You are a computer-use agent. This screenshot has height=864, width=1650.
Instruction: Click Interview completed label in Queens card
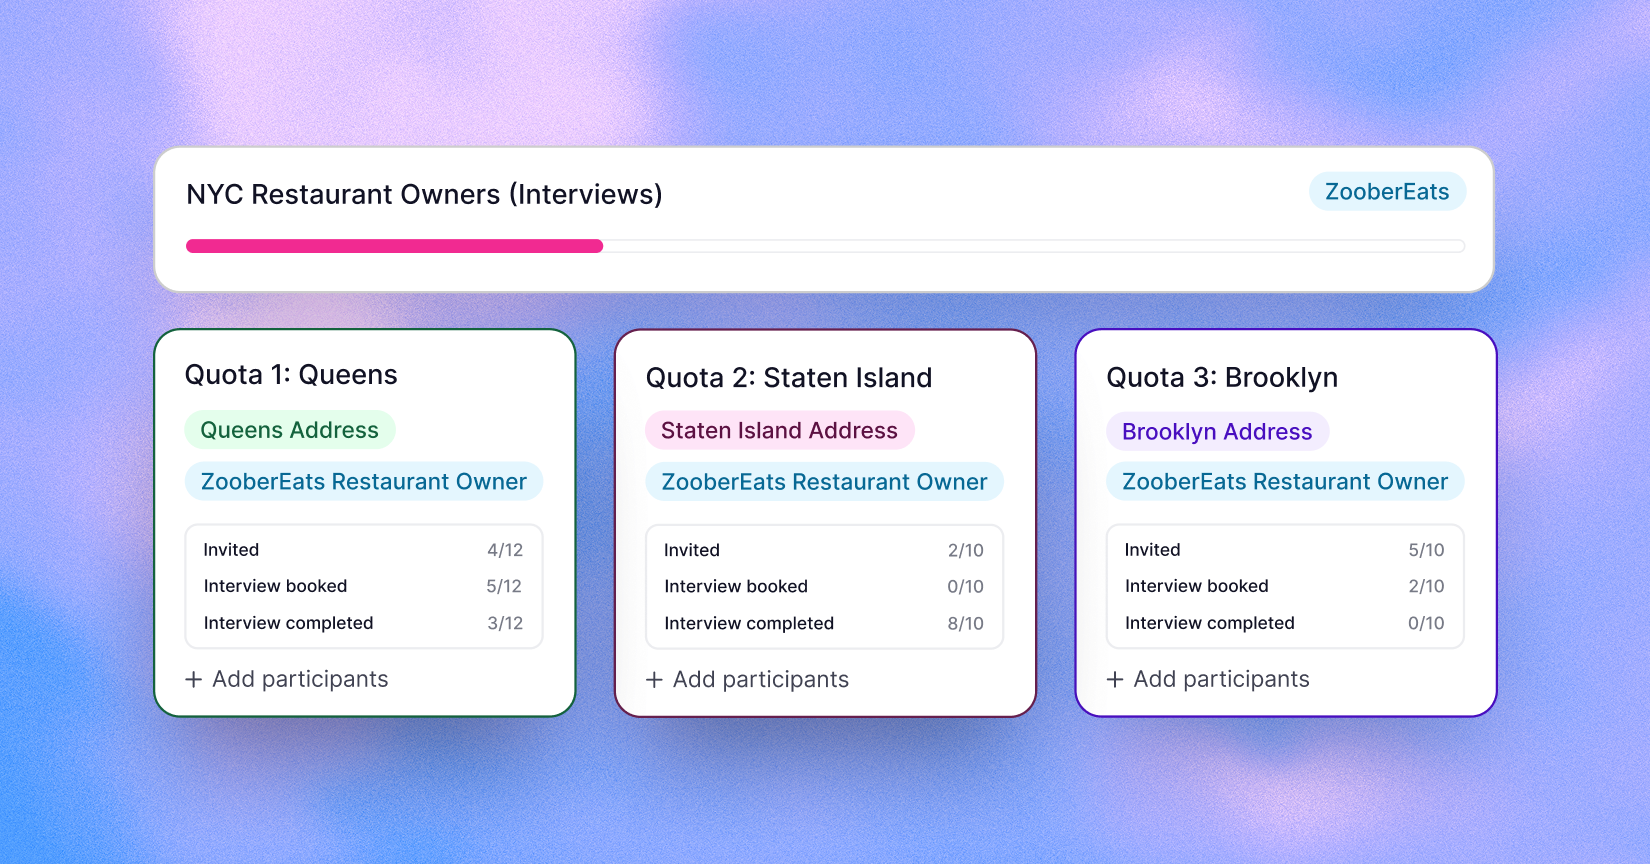click(x=289, y=623)
